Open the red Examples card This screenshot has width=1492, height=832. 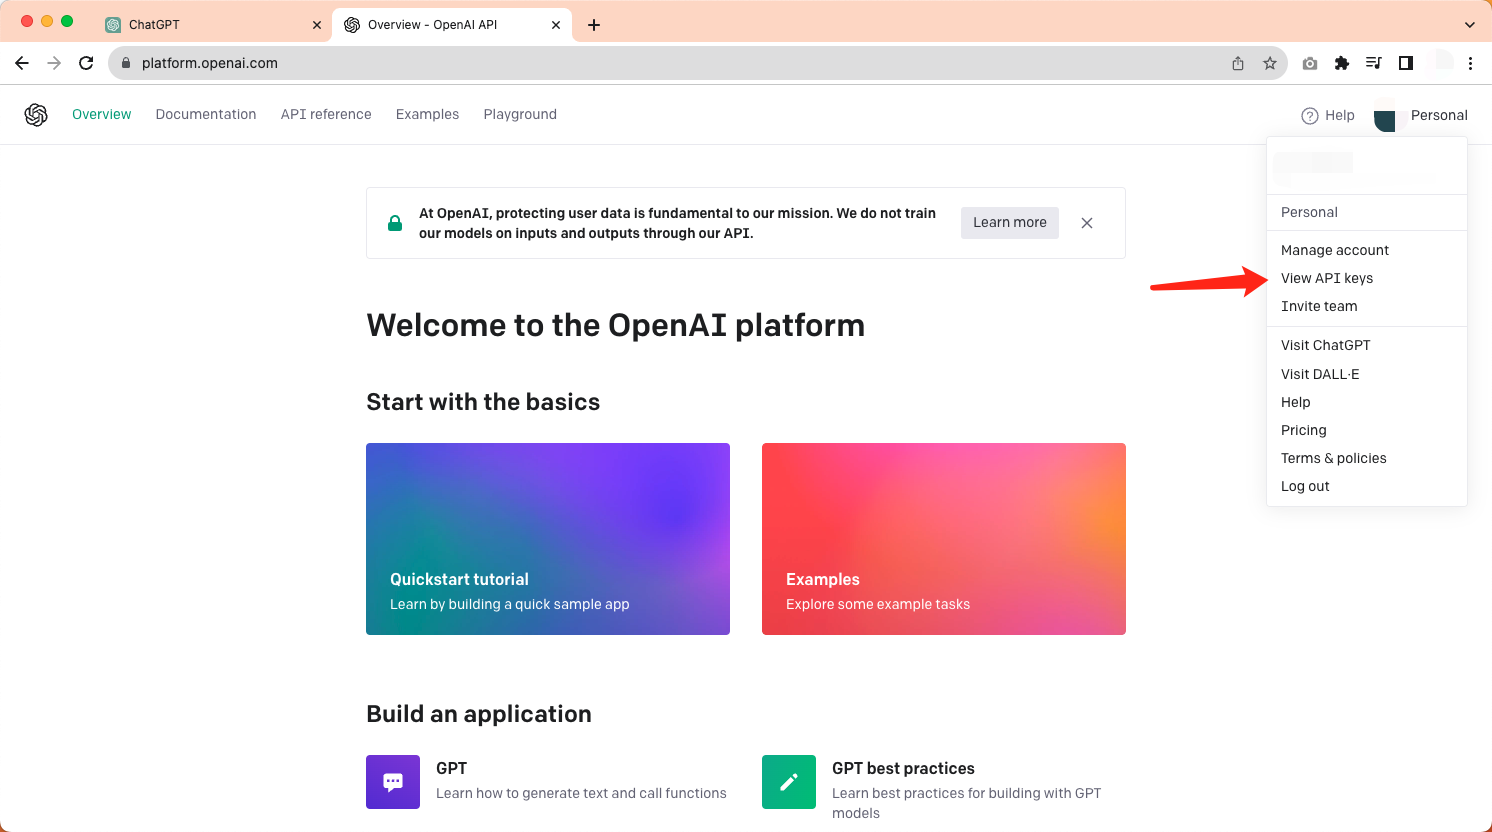point(944,539)
